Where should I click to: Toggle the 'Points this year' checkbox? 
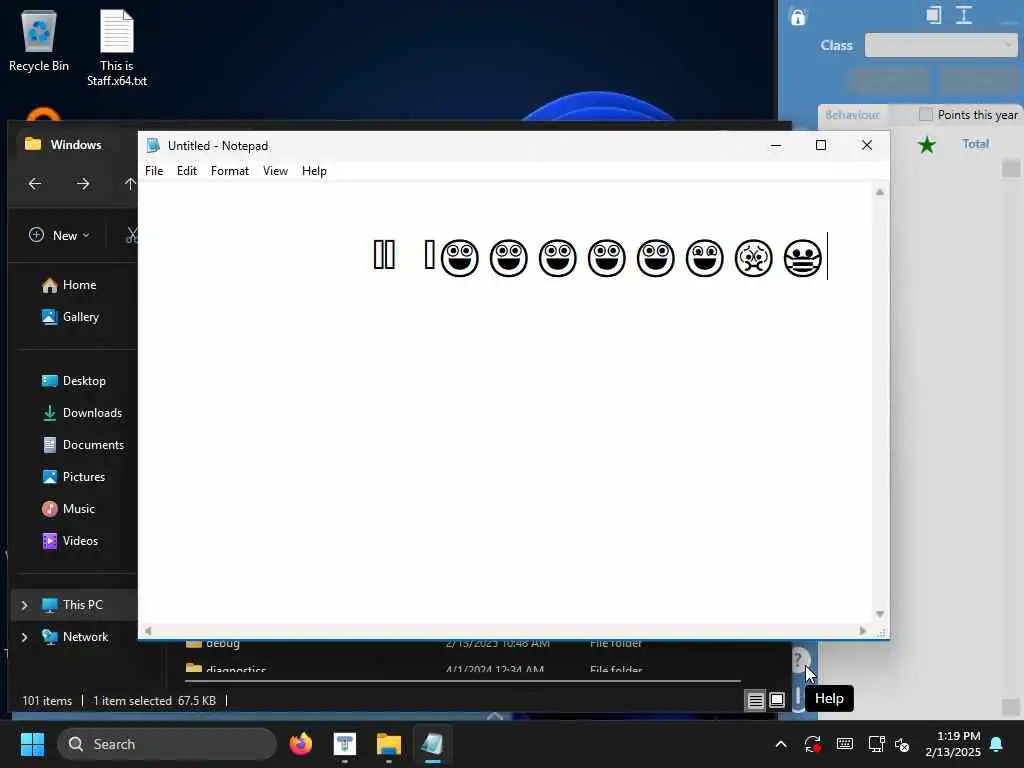(x=925, y=115)
